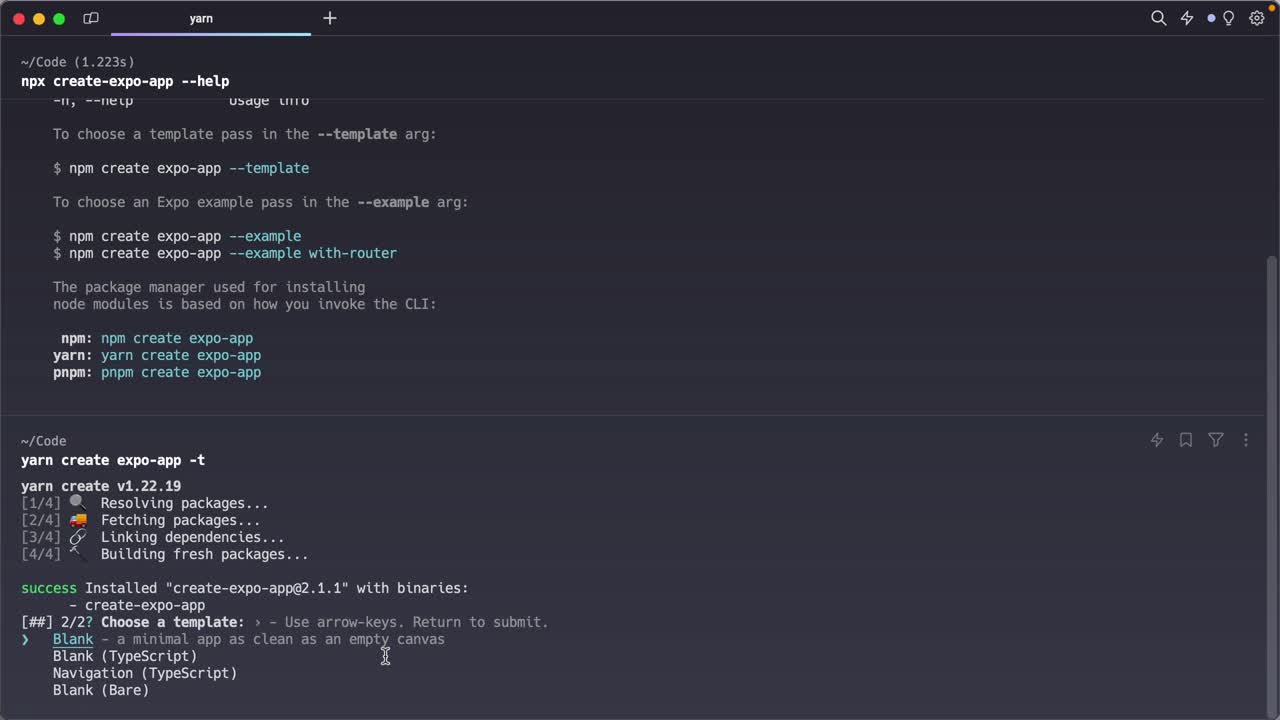Screen dimensions: 1280x720
Task: Click the 'pnpm create expo-app' help line
Action: pyautogui.click(x=157, y=372)
